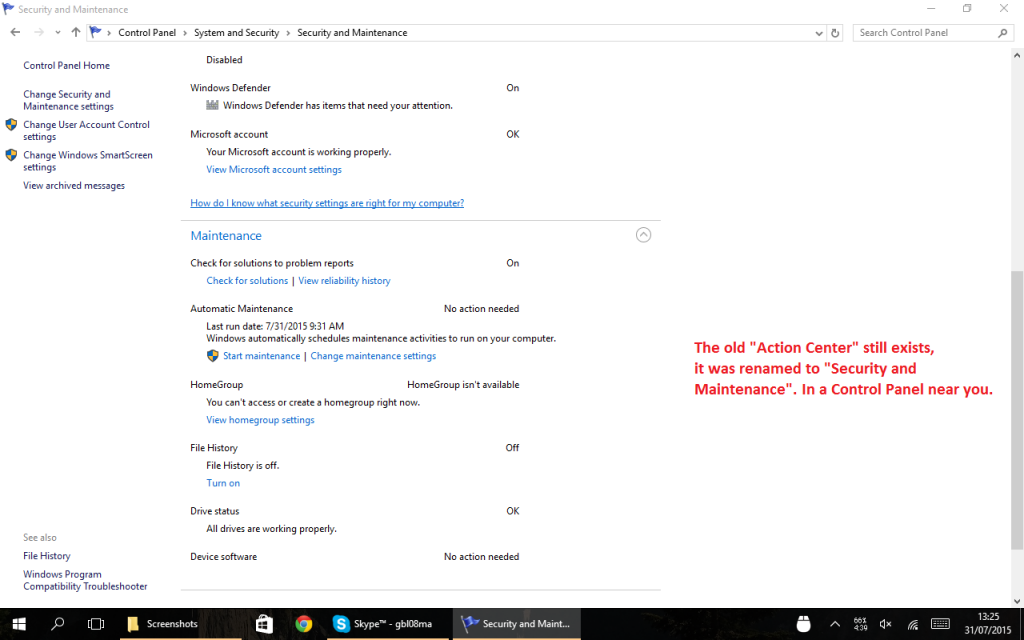
Task: Click the taskbar clock and date
Action: coord(988,624)
